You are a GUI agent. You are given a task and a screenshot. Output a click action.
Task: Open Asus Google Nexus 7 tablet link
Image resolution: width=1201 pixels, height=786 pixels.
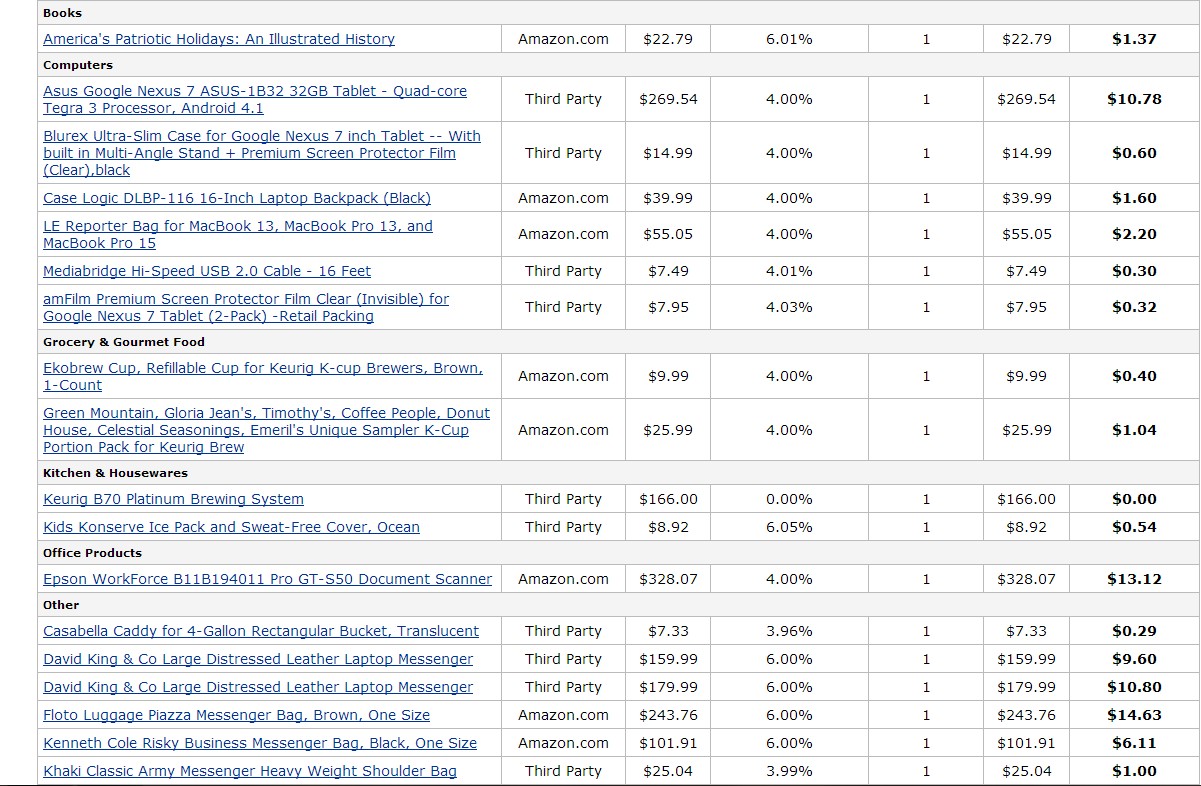255,99
